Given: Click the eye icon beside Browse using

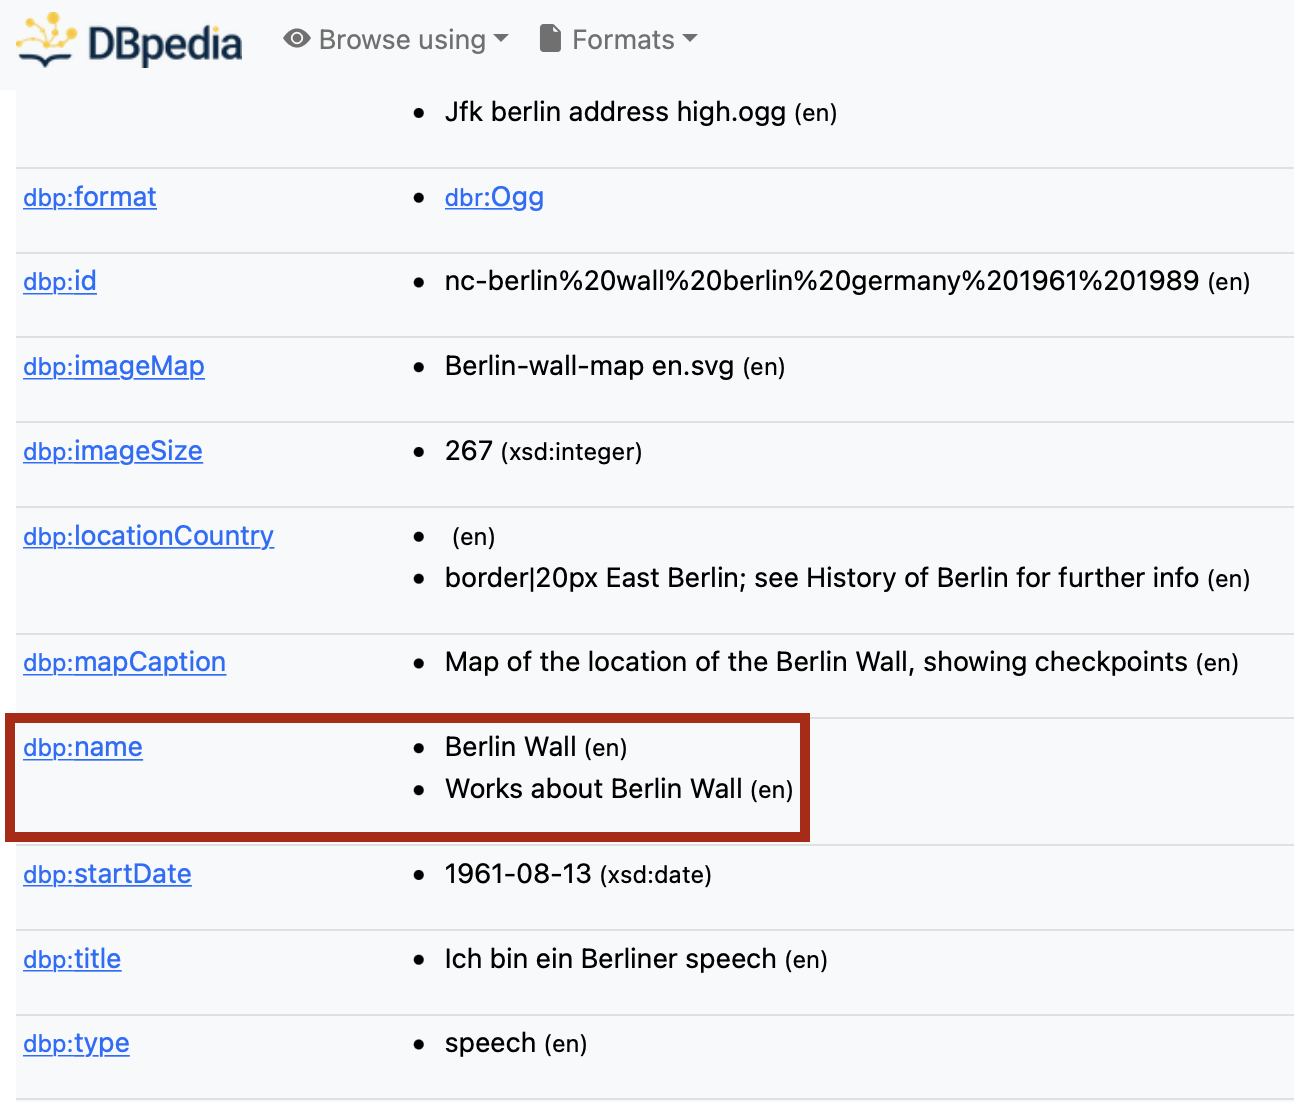Looking at the screenshot, I should click(x=296, y=39).
